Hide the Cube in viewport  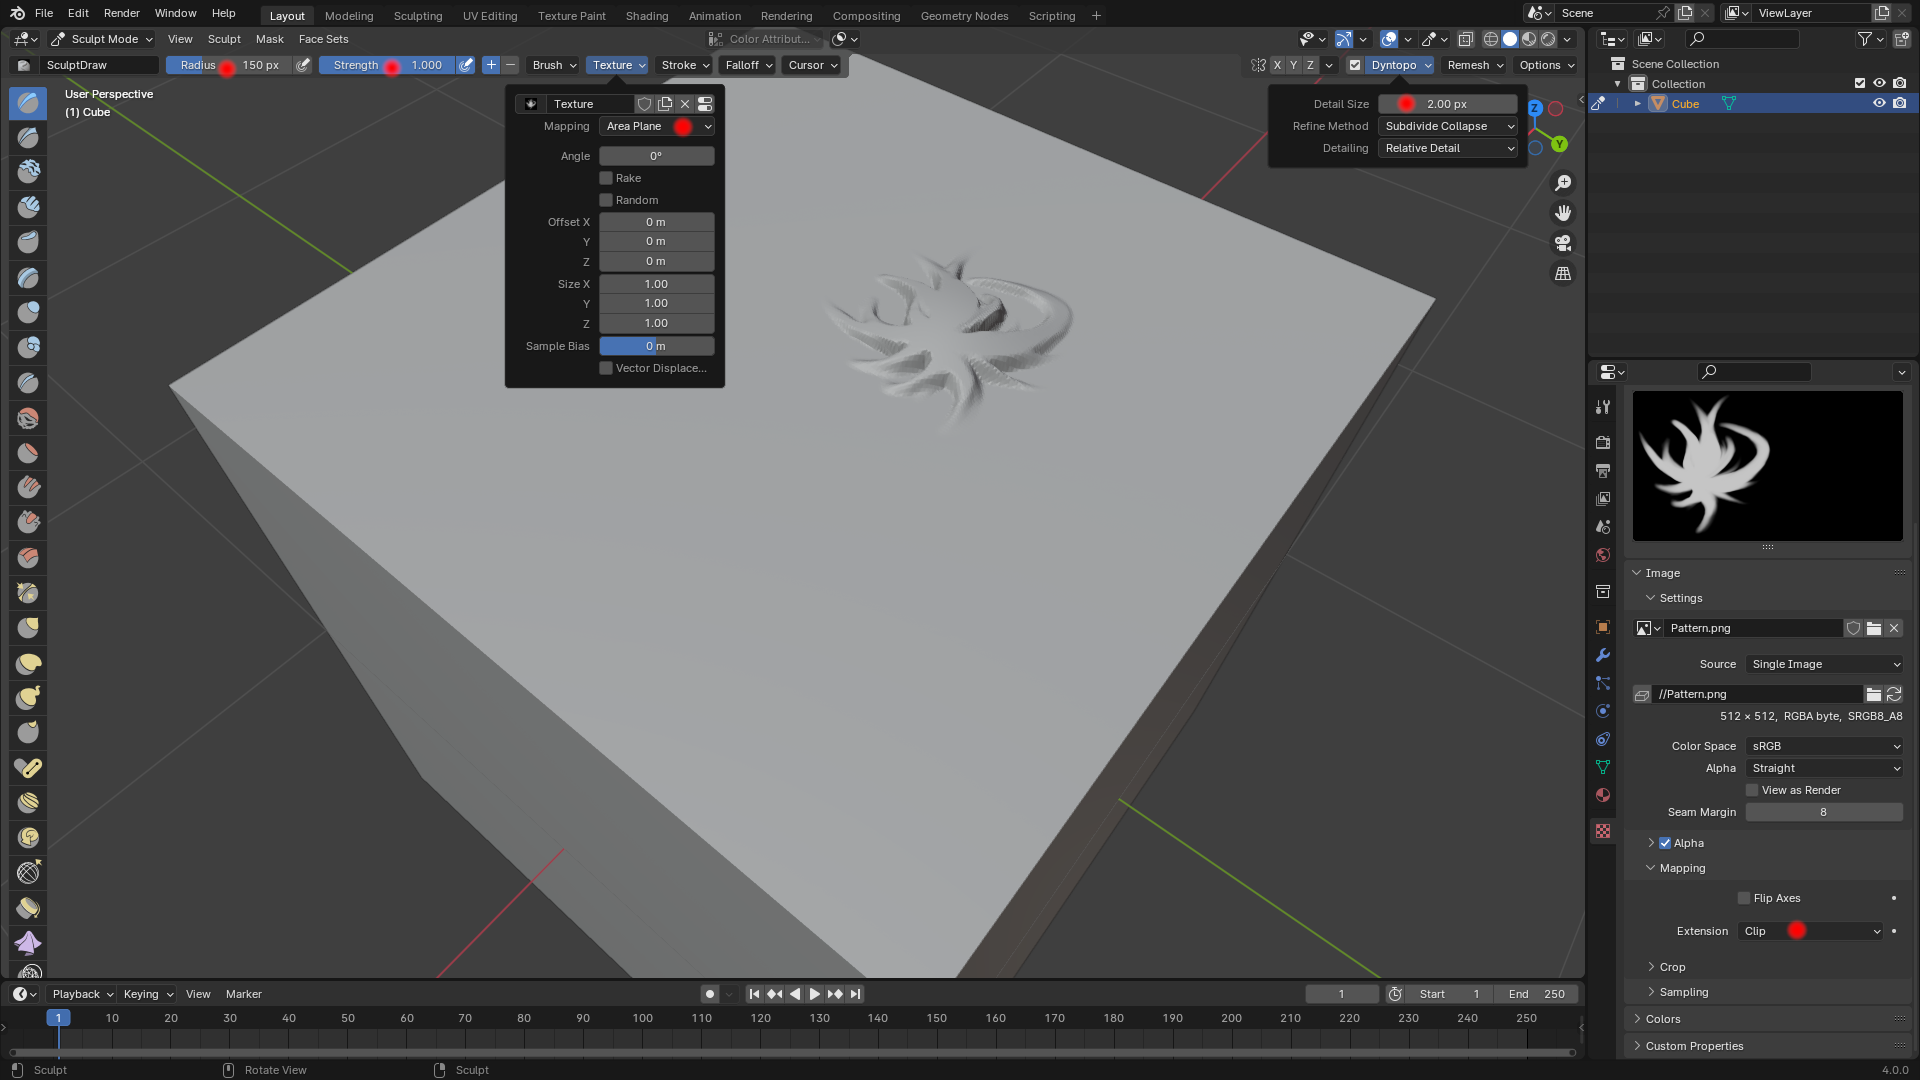tap(1879, 103)
